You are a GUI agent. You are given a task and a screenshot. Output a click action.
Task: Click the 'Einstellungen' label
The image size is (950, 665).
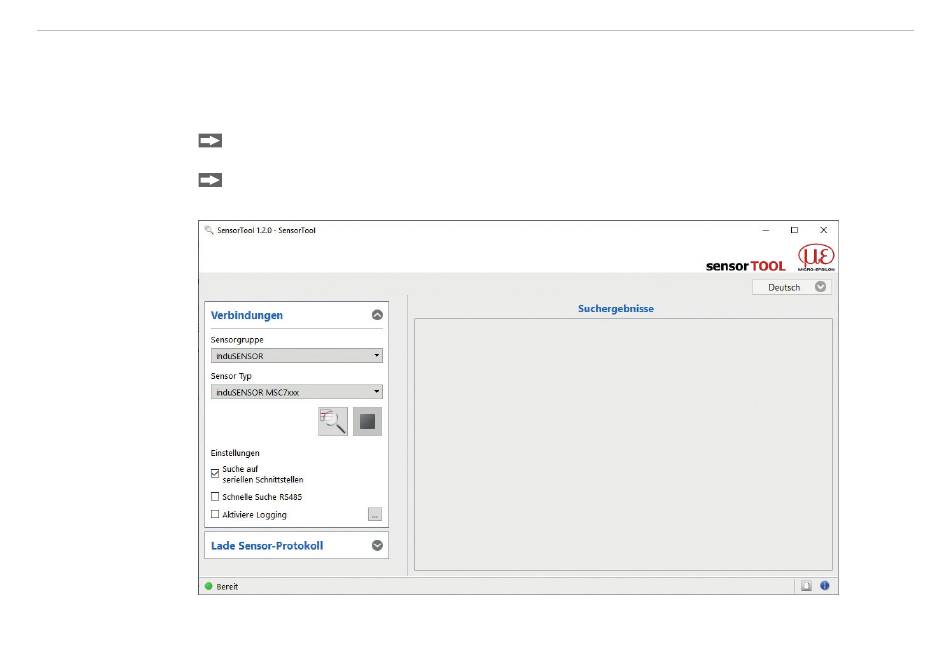(x=235, y=453)
